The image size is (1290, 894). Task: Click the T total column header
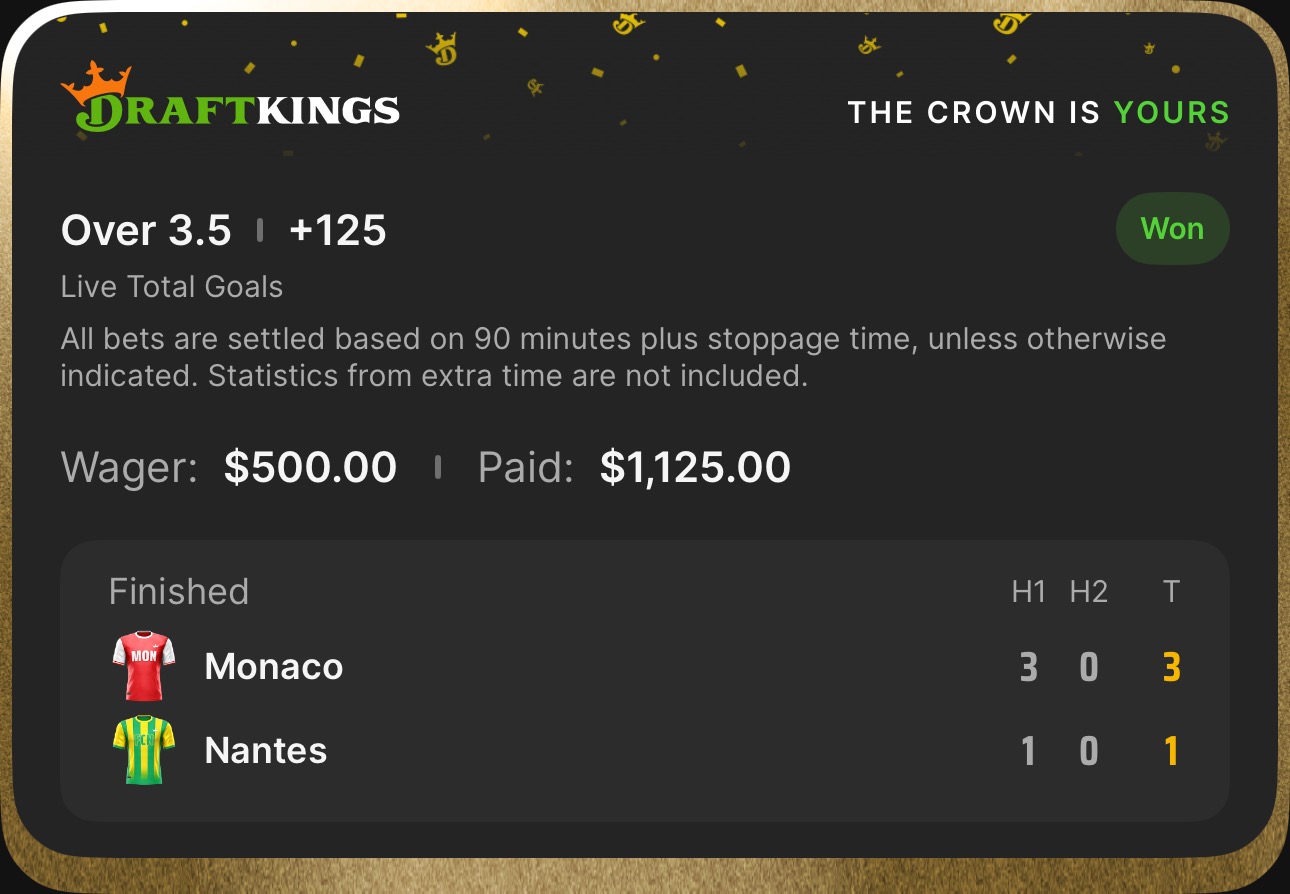(1171, 592)
